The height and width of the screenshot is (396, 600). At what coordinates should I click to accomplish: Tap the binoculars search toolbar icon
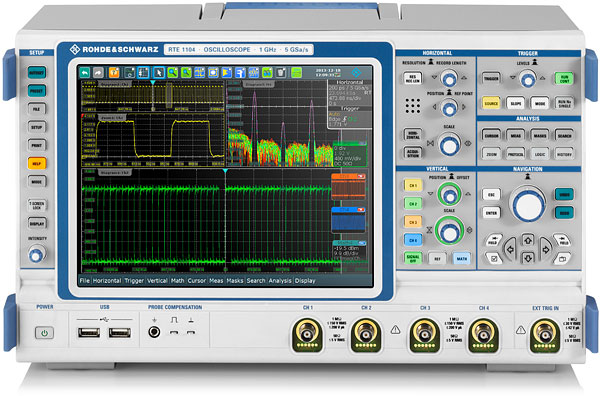(x=267, y=72)
